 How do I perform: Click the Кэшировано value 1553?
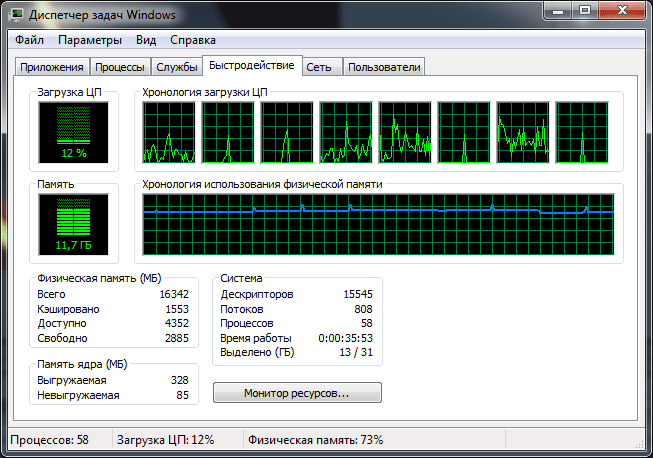(x=177, y=309)
